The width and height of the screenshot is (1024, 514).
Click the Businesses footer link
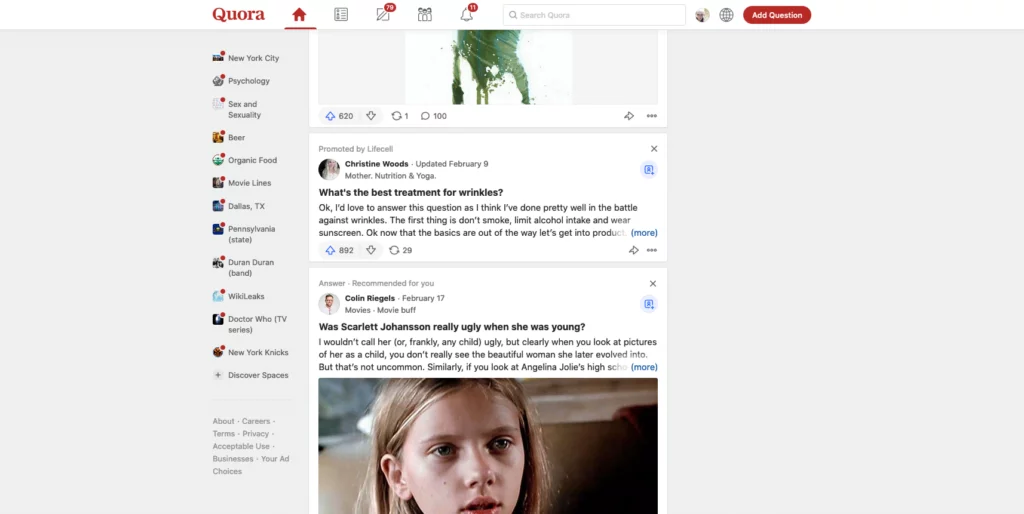232,459
